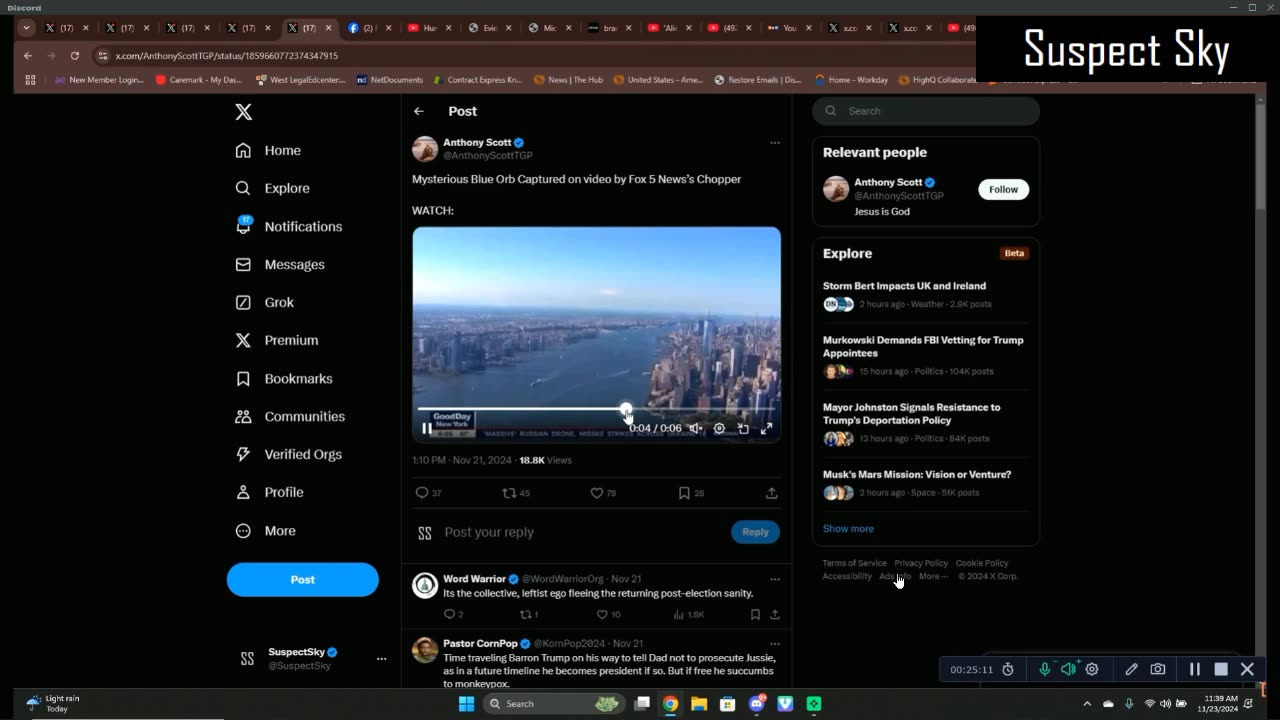Expand video to fullscreen
The width and height of the screenshot is (1280, 720).
[766, 428]
